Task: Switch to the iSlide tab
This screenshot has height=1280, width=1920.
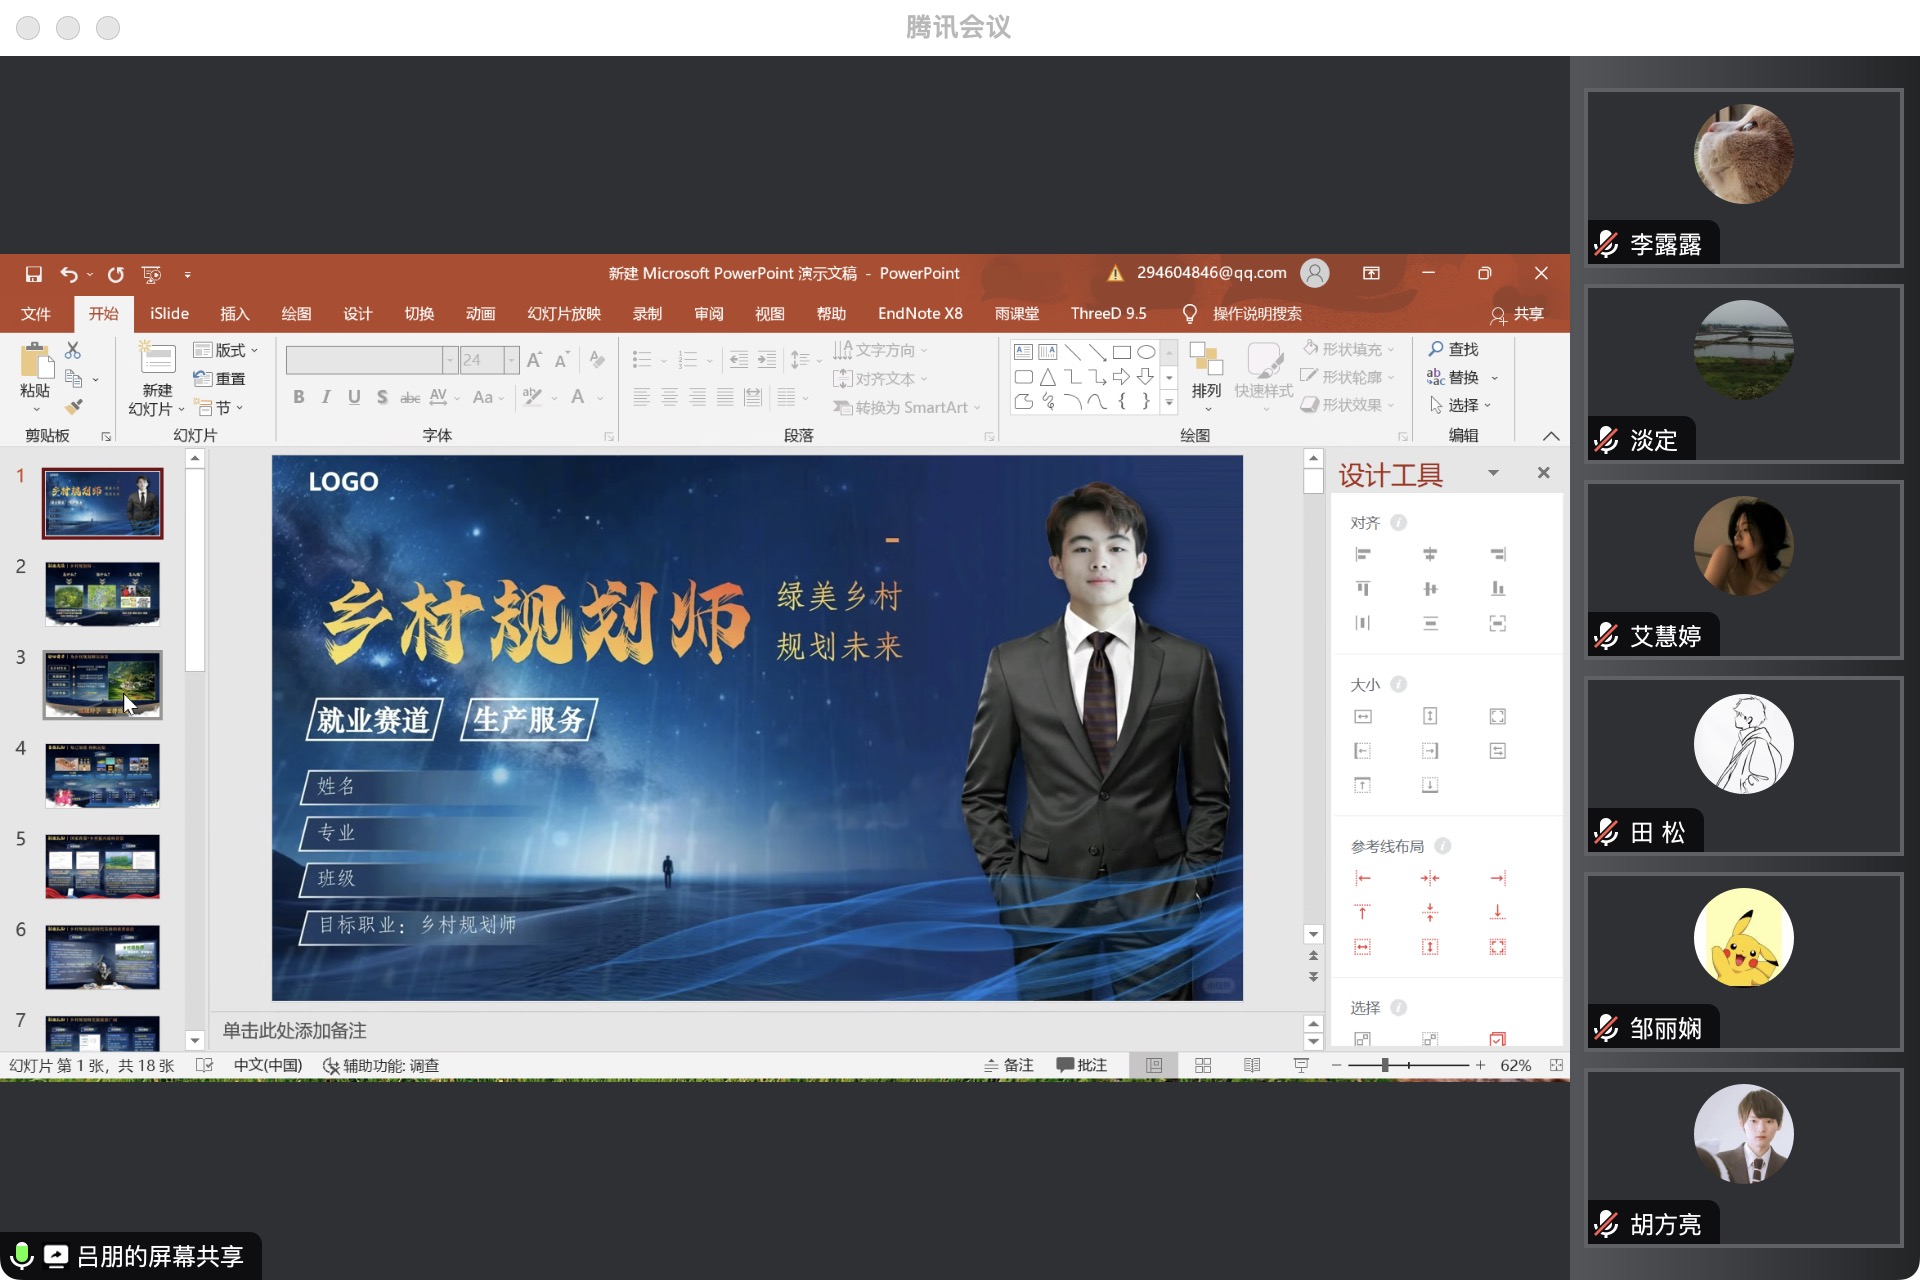Action: point(170,314)
